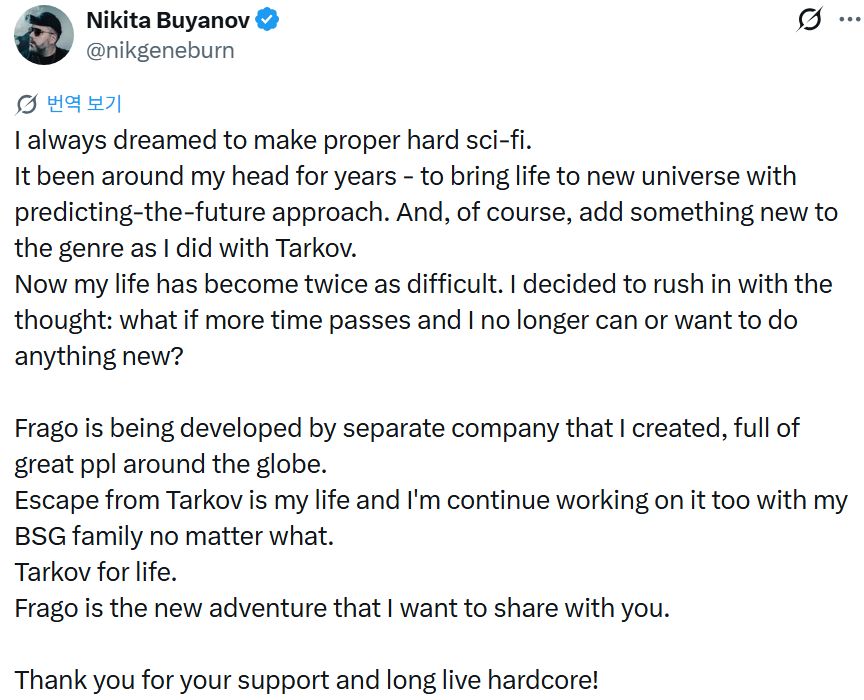Image resolution: width=864 pixels, height=700 pixels.
Task: Click the line starting "Escape from Tarkov is my life"
Action: point(430,500)
